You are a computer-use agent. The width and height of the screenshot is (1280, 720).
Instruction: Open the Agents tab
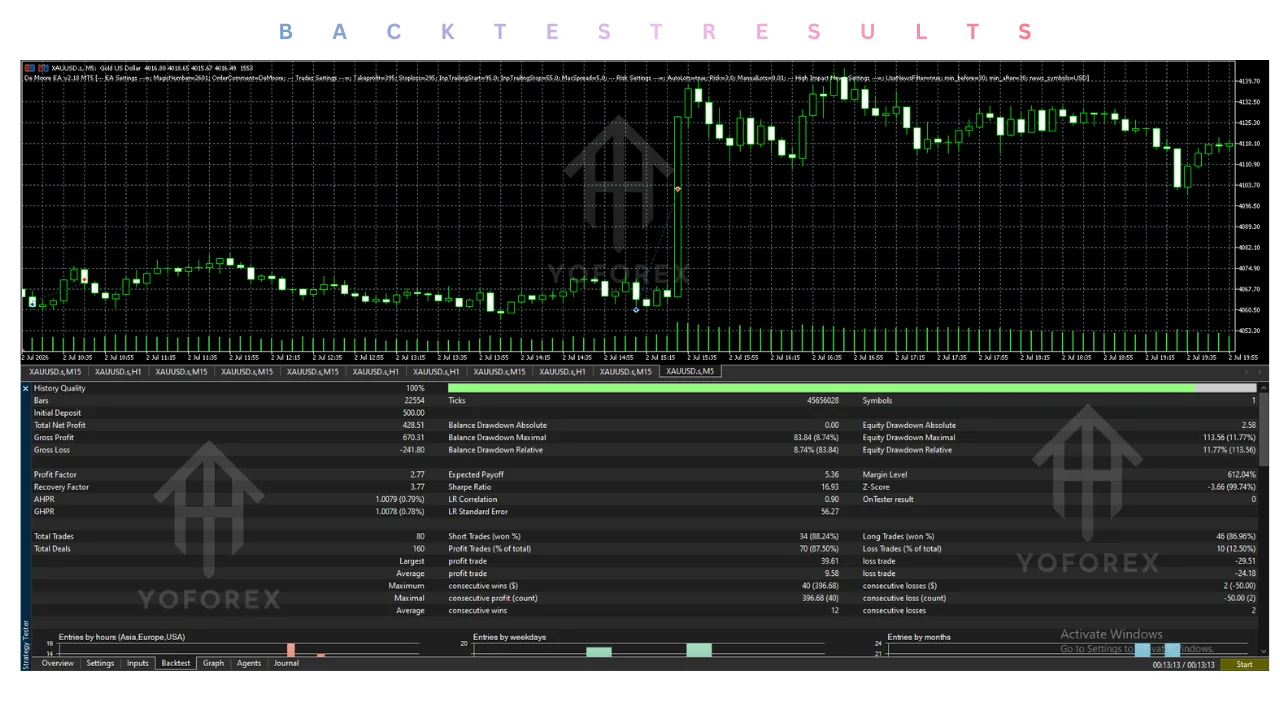pyautogui.click(x=249, y=663)
